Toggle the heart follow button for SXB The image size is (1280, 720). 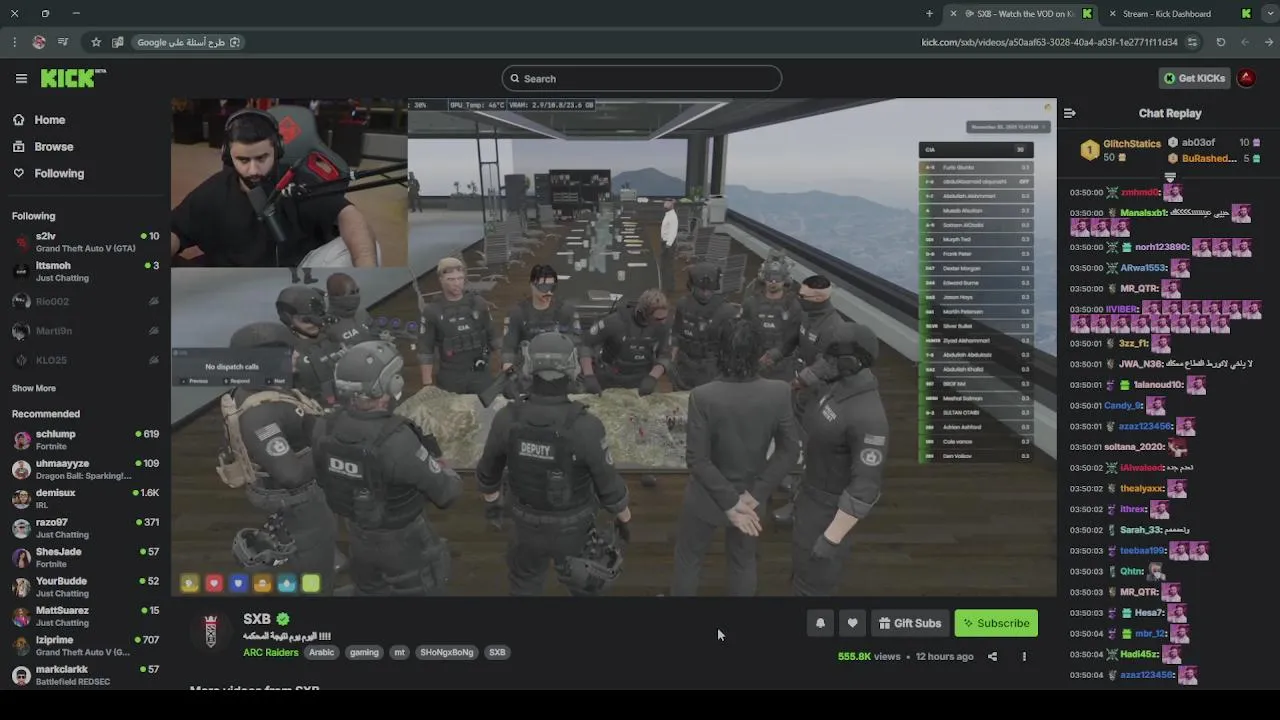(852, 623)
